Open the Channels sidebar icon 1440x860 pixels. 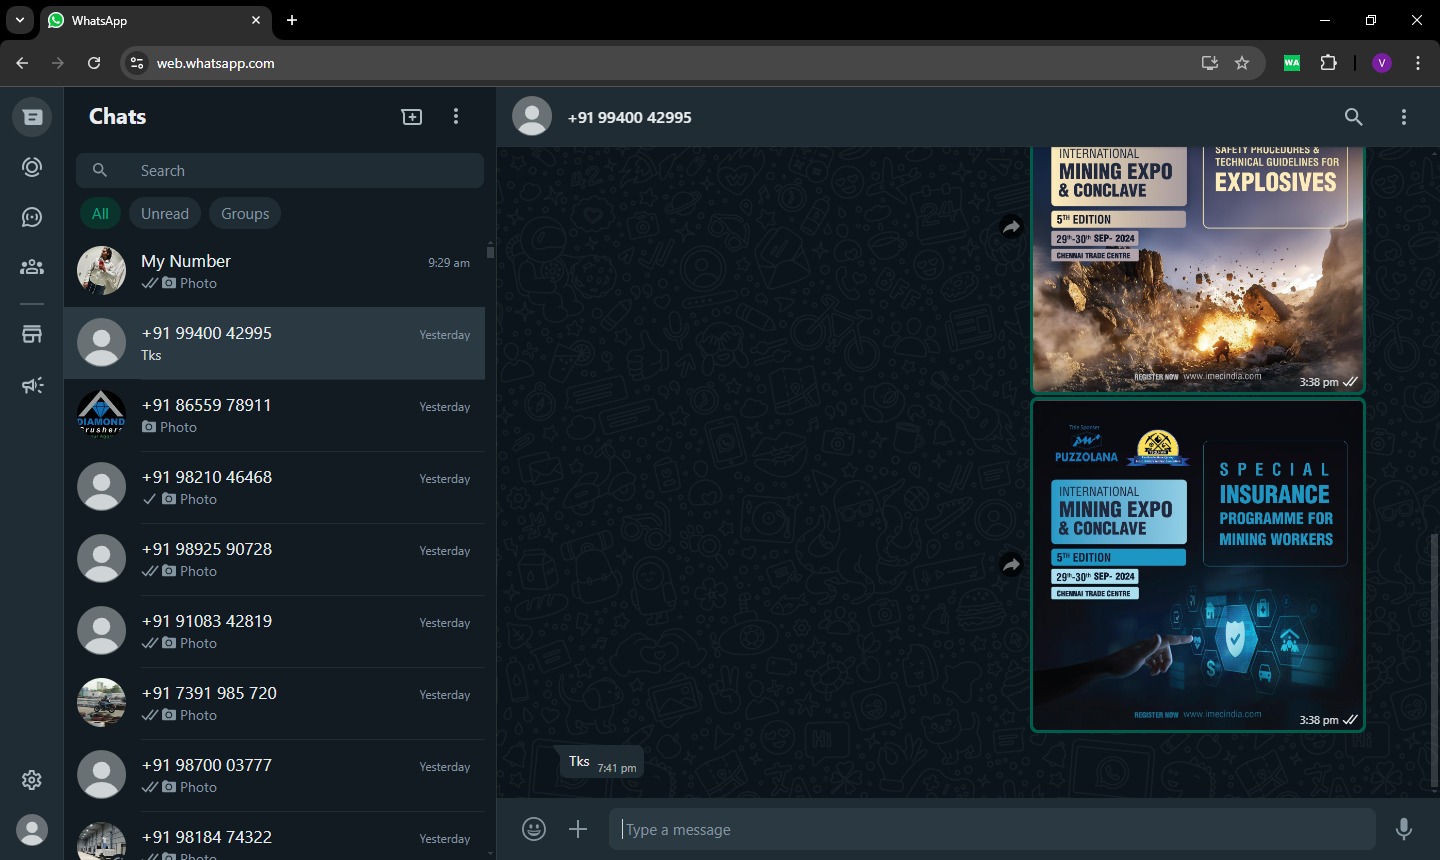click(32, 217)
